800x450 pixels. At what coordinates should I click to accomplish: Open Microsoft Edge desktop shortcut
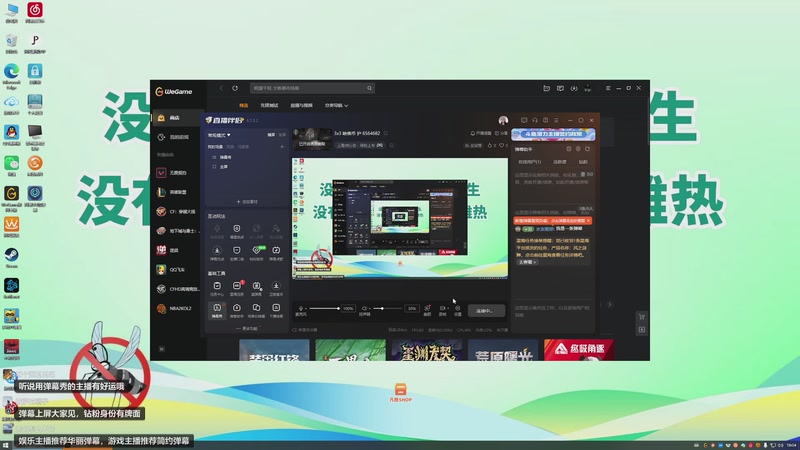coord(11,76)
